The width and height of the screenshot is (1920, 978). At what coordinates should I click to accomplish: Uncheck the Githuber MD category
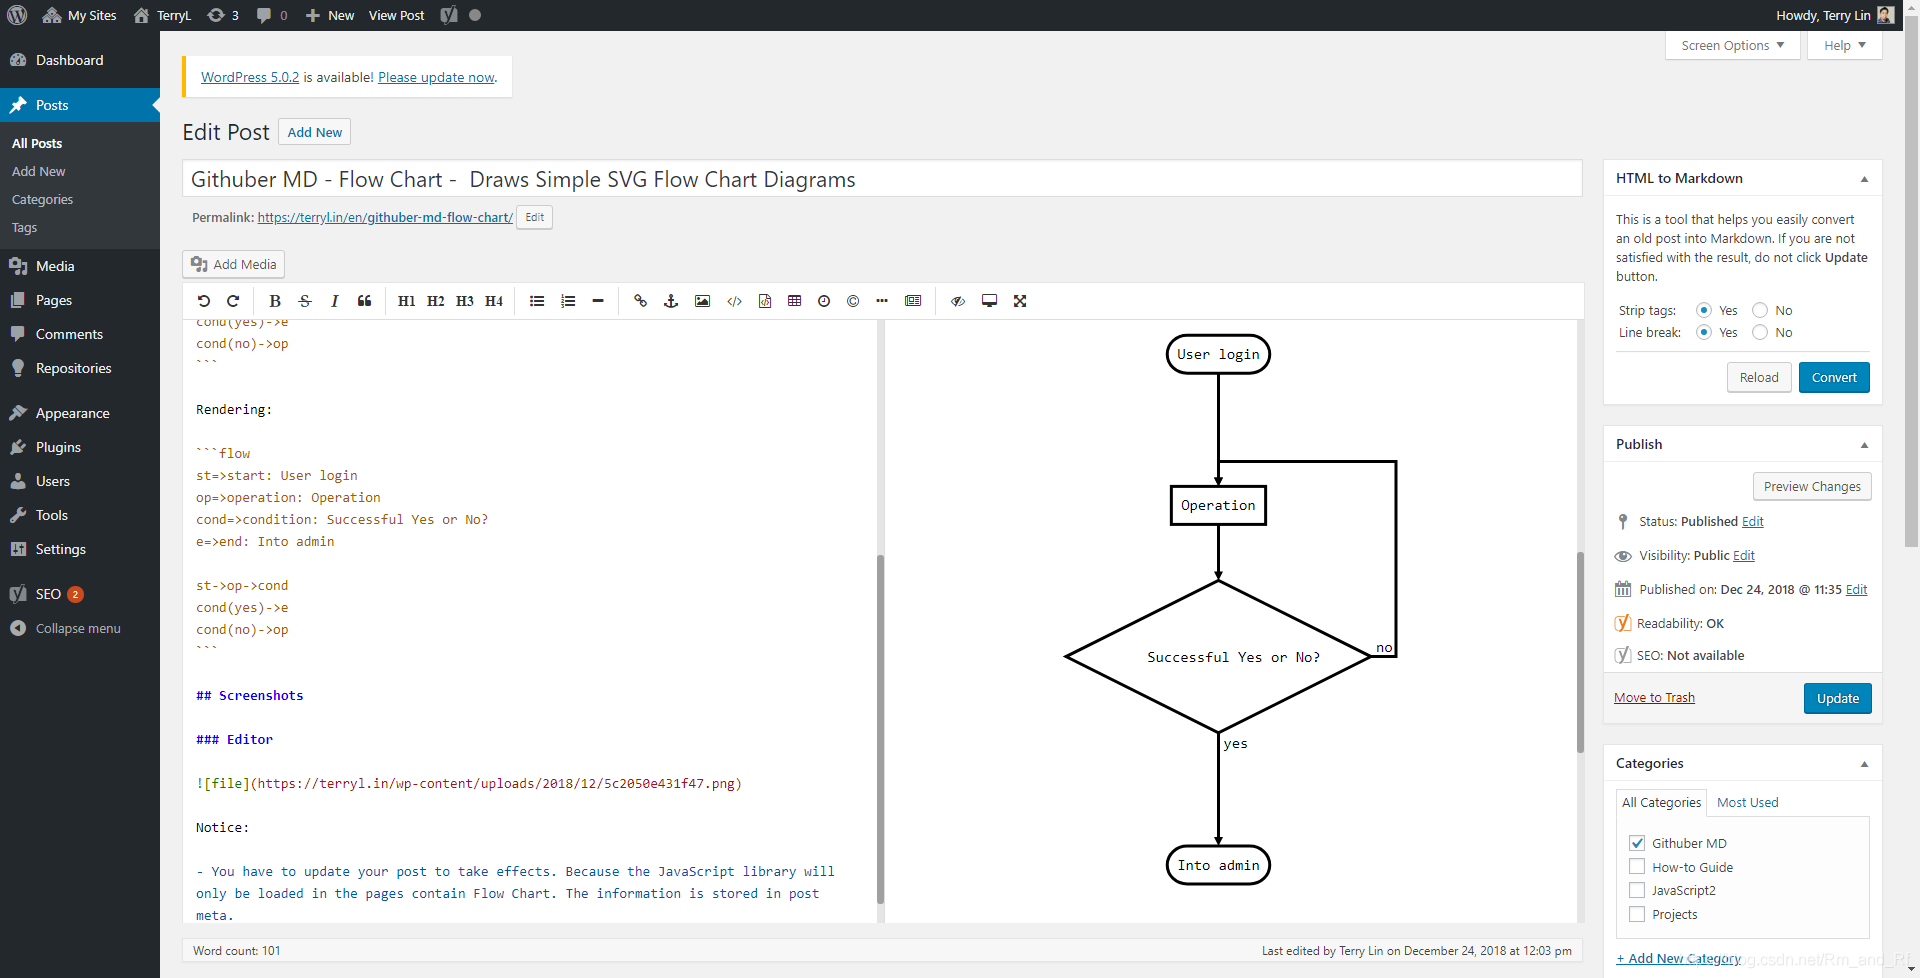click(x=1637, y=843)
